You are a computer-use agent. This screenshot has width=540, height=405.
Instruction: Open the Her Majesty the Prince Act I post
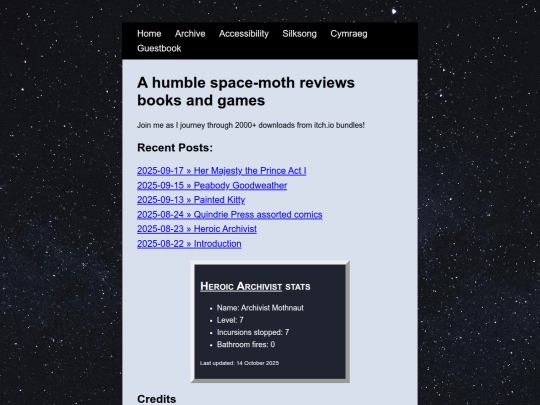(x=221, y=171)
